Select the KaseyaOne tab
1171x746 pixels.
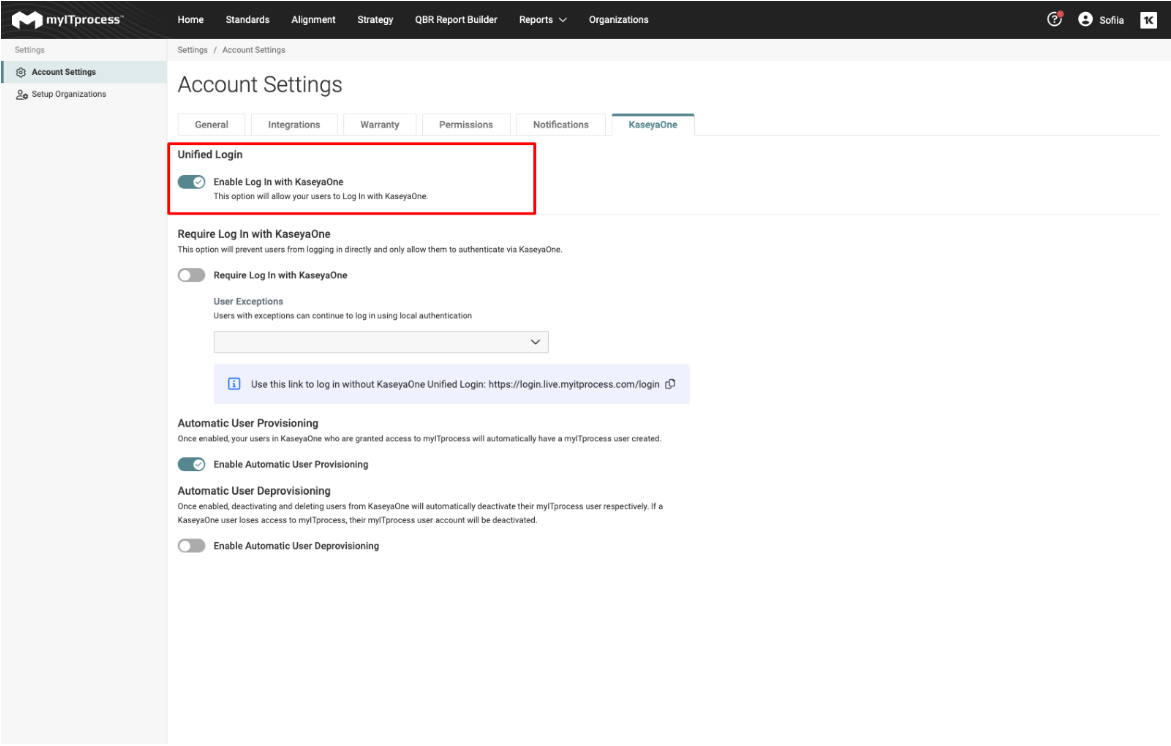coord(653,125)
